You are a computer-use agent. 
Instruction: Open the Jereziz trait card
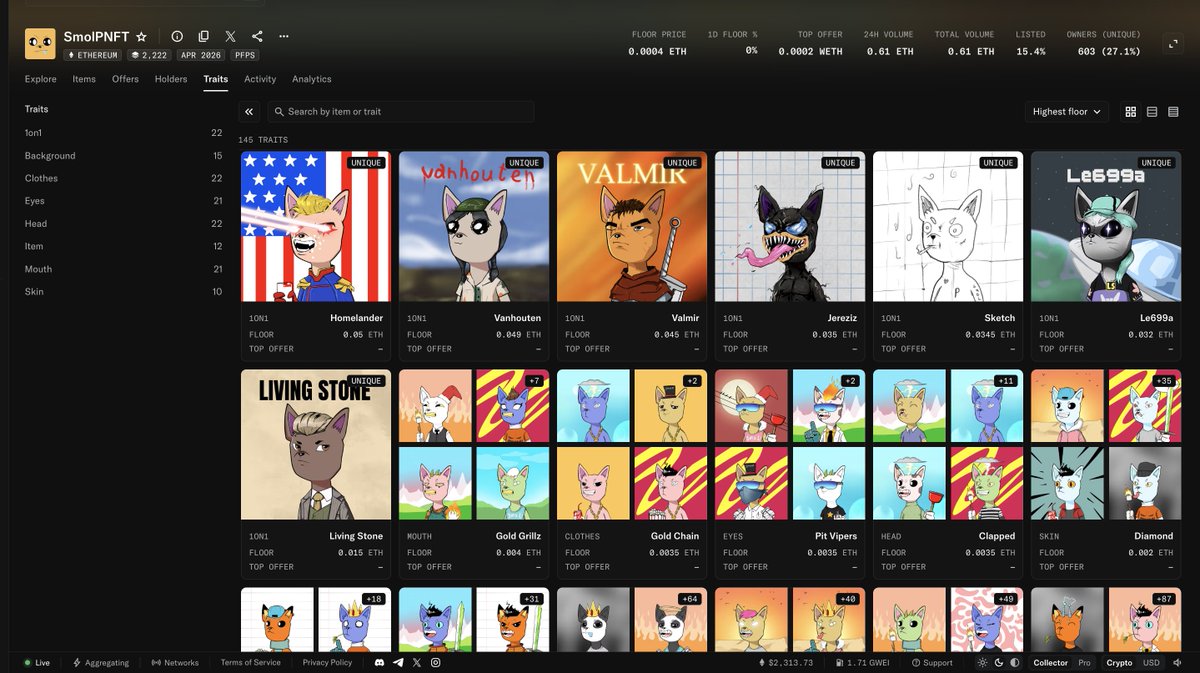(x=790, y=256)
